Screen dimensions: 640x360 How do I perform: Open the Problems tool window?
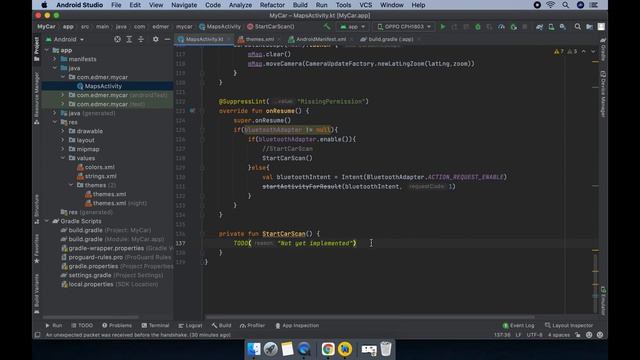117,325
